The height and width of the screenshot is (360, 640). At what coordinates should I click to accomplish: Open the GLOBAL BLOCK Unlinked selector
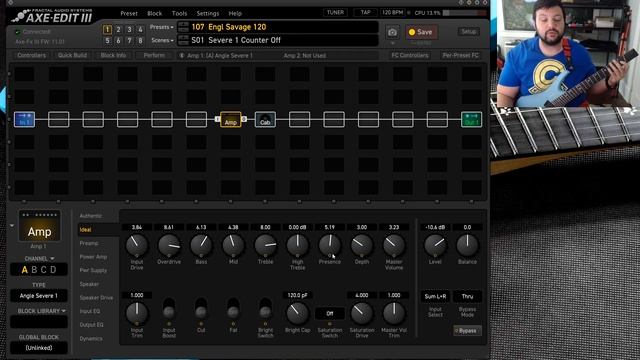point(39,348)
